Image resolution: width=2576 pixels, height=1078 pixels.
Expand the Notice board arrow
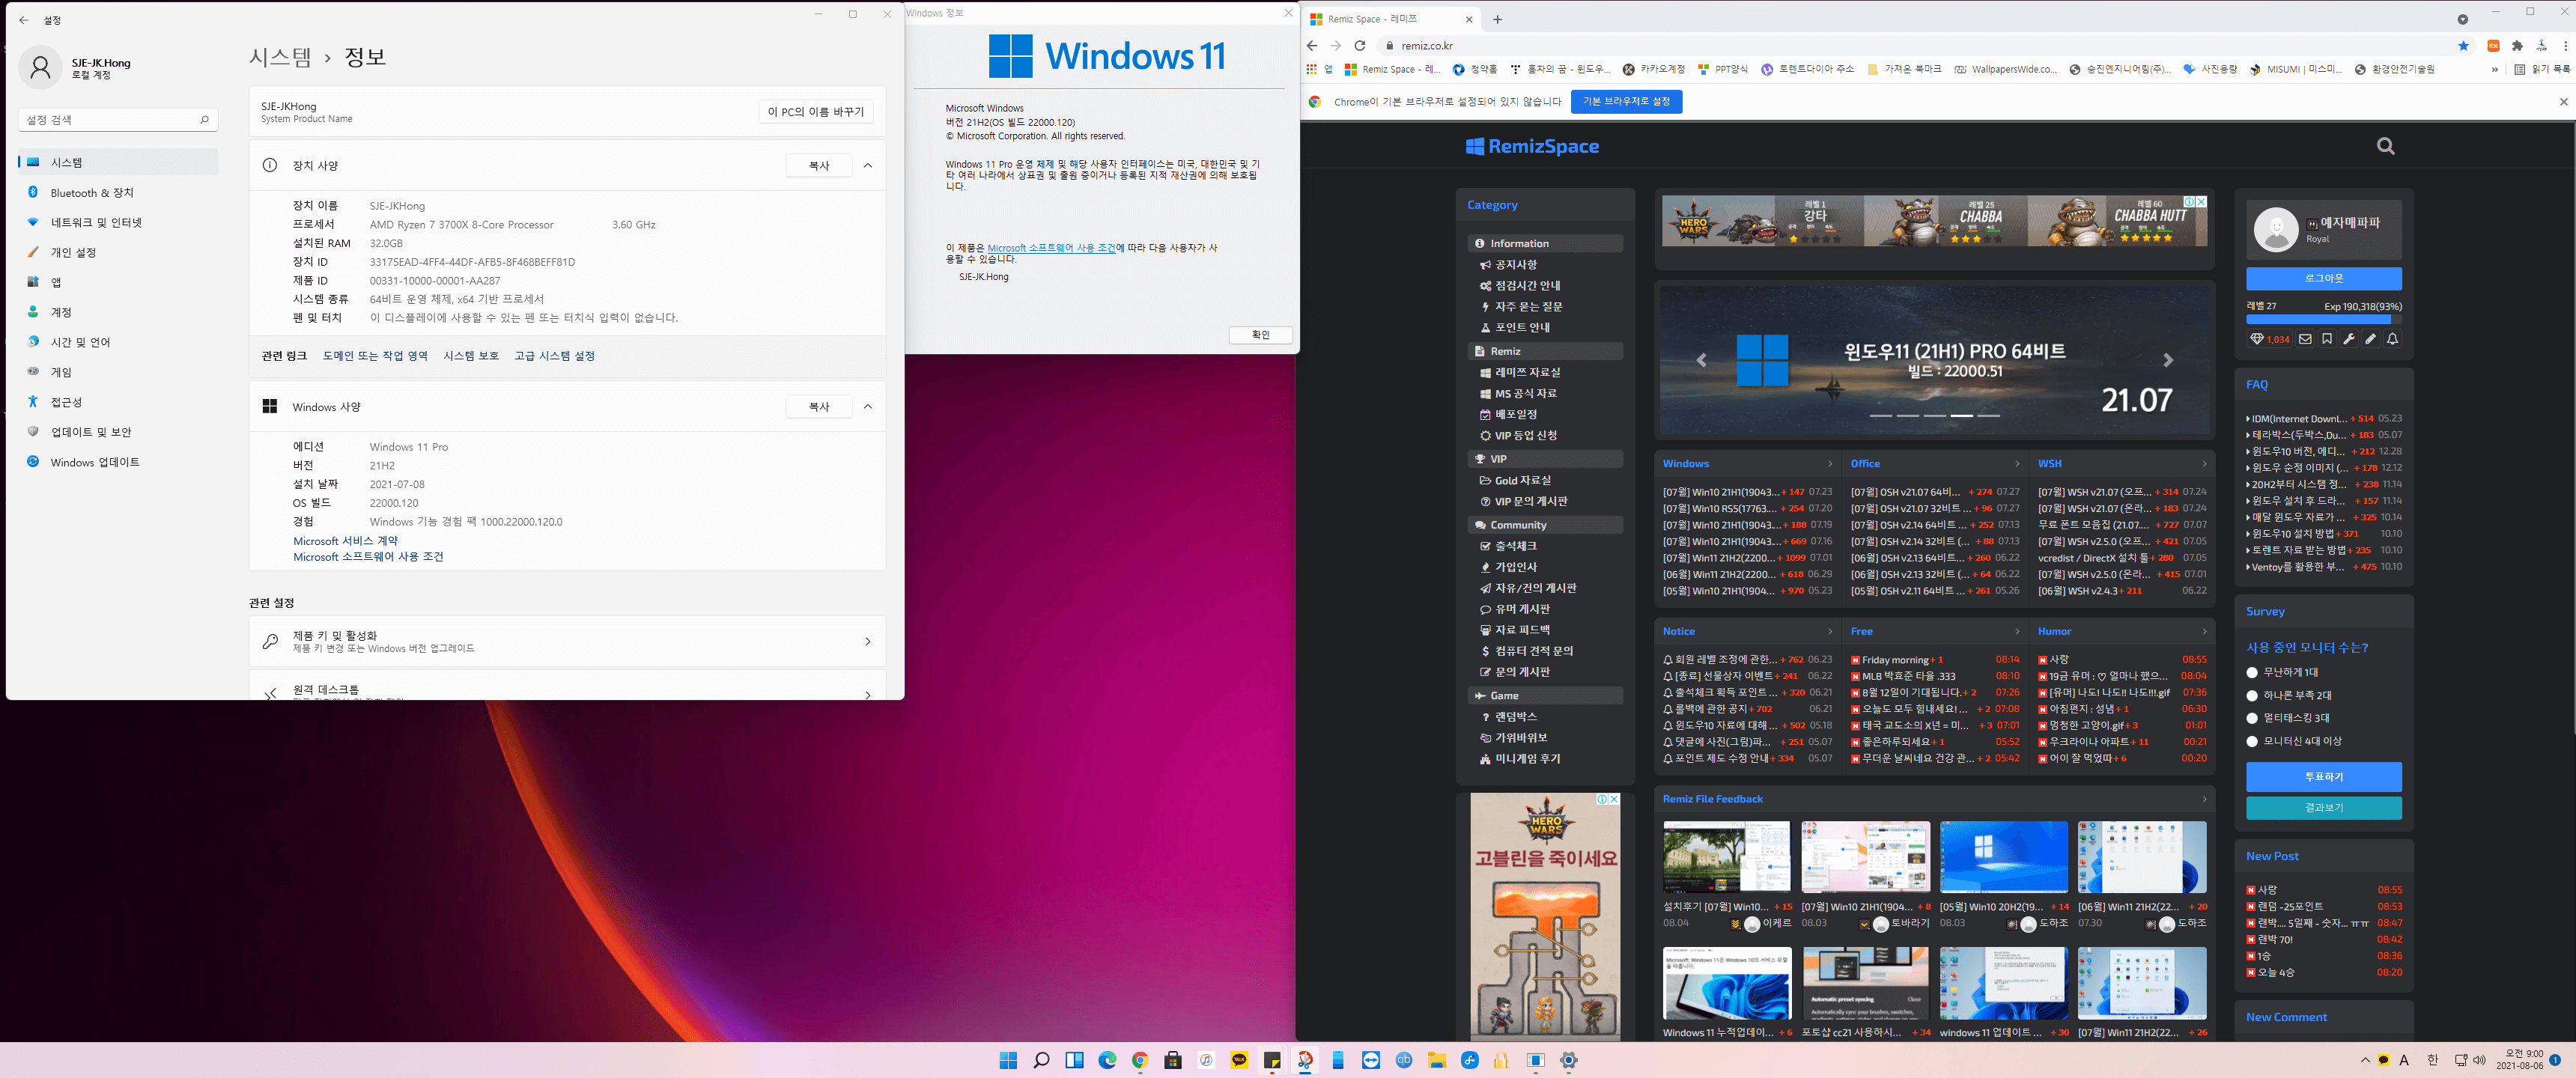point(1830,632)
